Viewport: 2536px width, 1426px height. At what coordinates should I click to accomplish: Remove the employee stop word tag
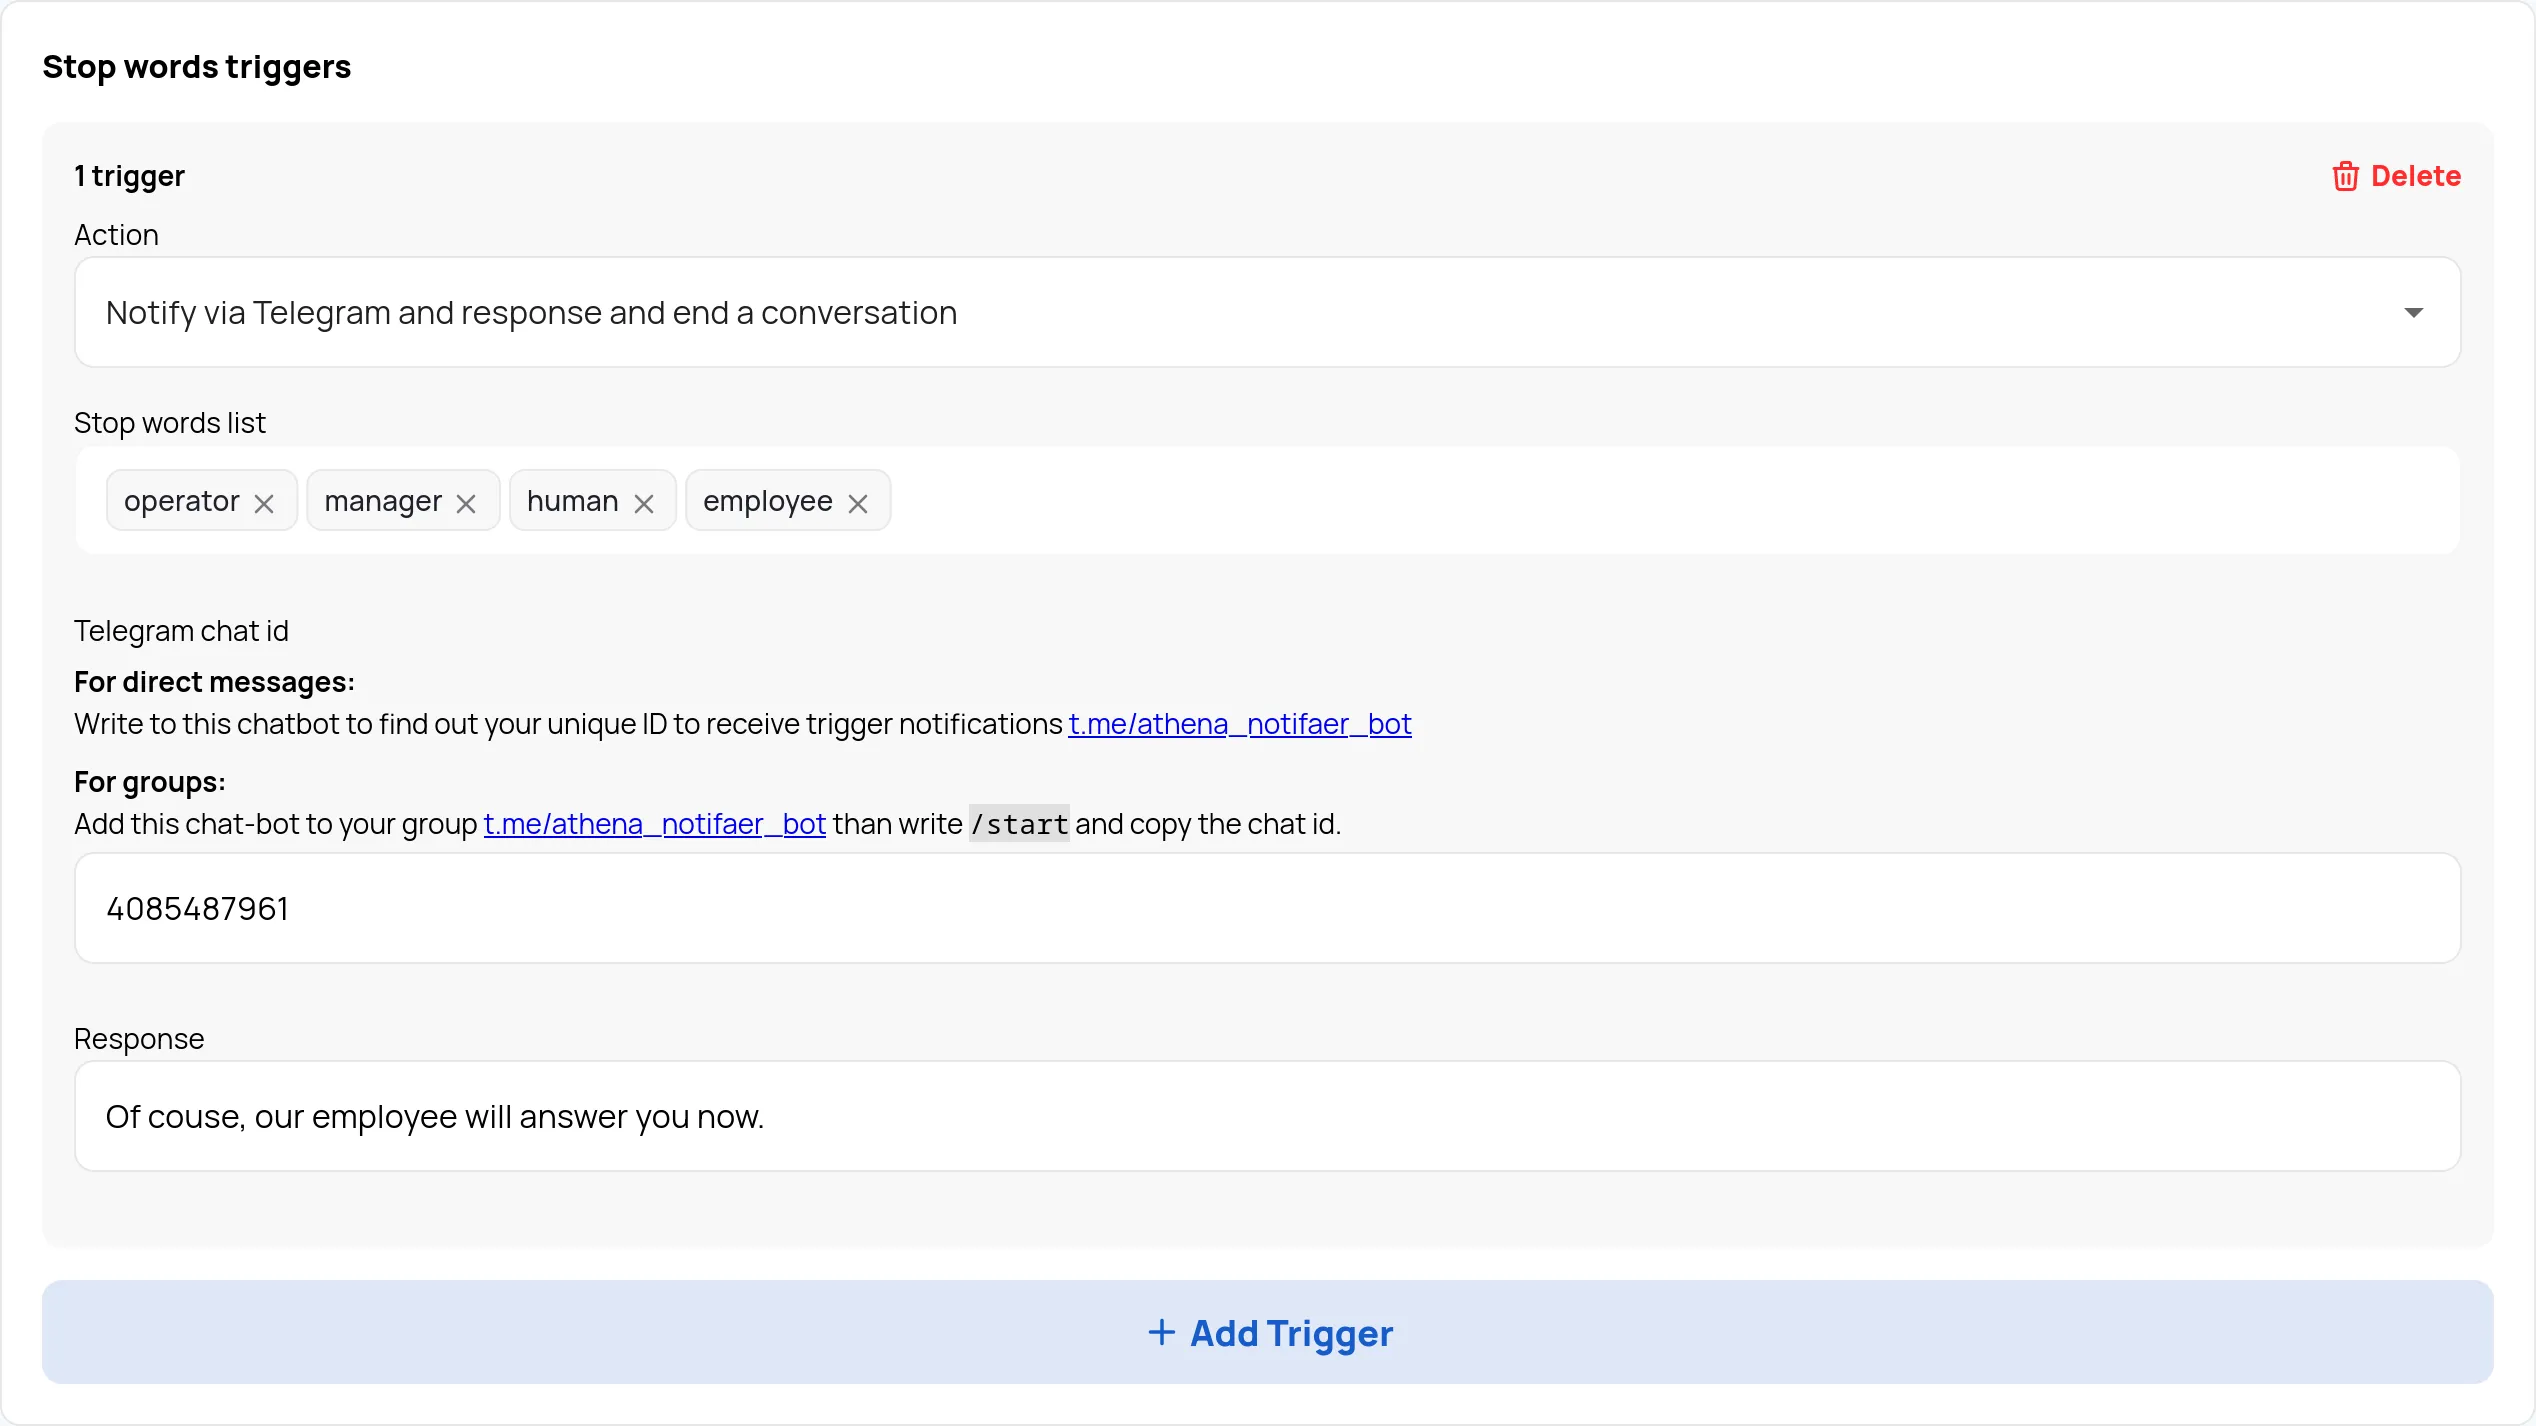click(858, 503)
